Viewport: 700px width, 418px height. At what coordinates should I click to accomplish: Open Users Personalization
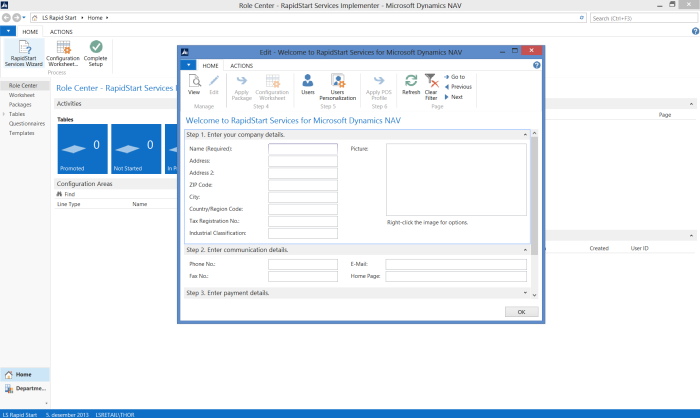click(x=338, y=85)
